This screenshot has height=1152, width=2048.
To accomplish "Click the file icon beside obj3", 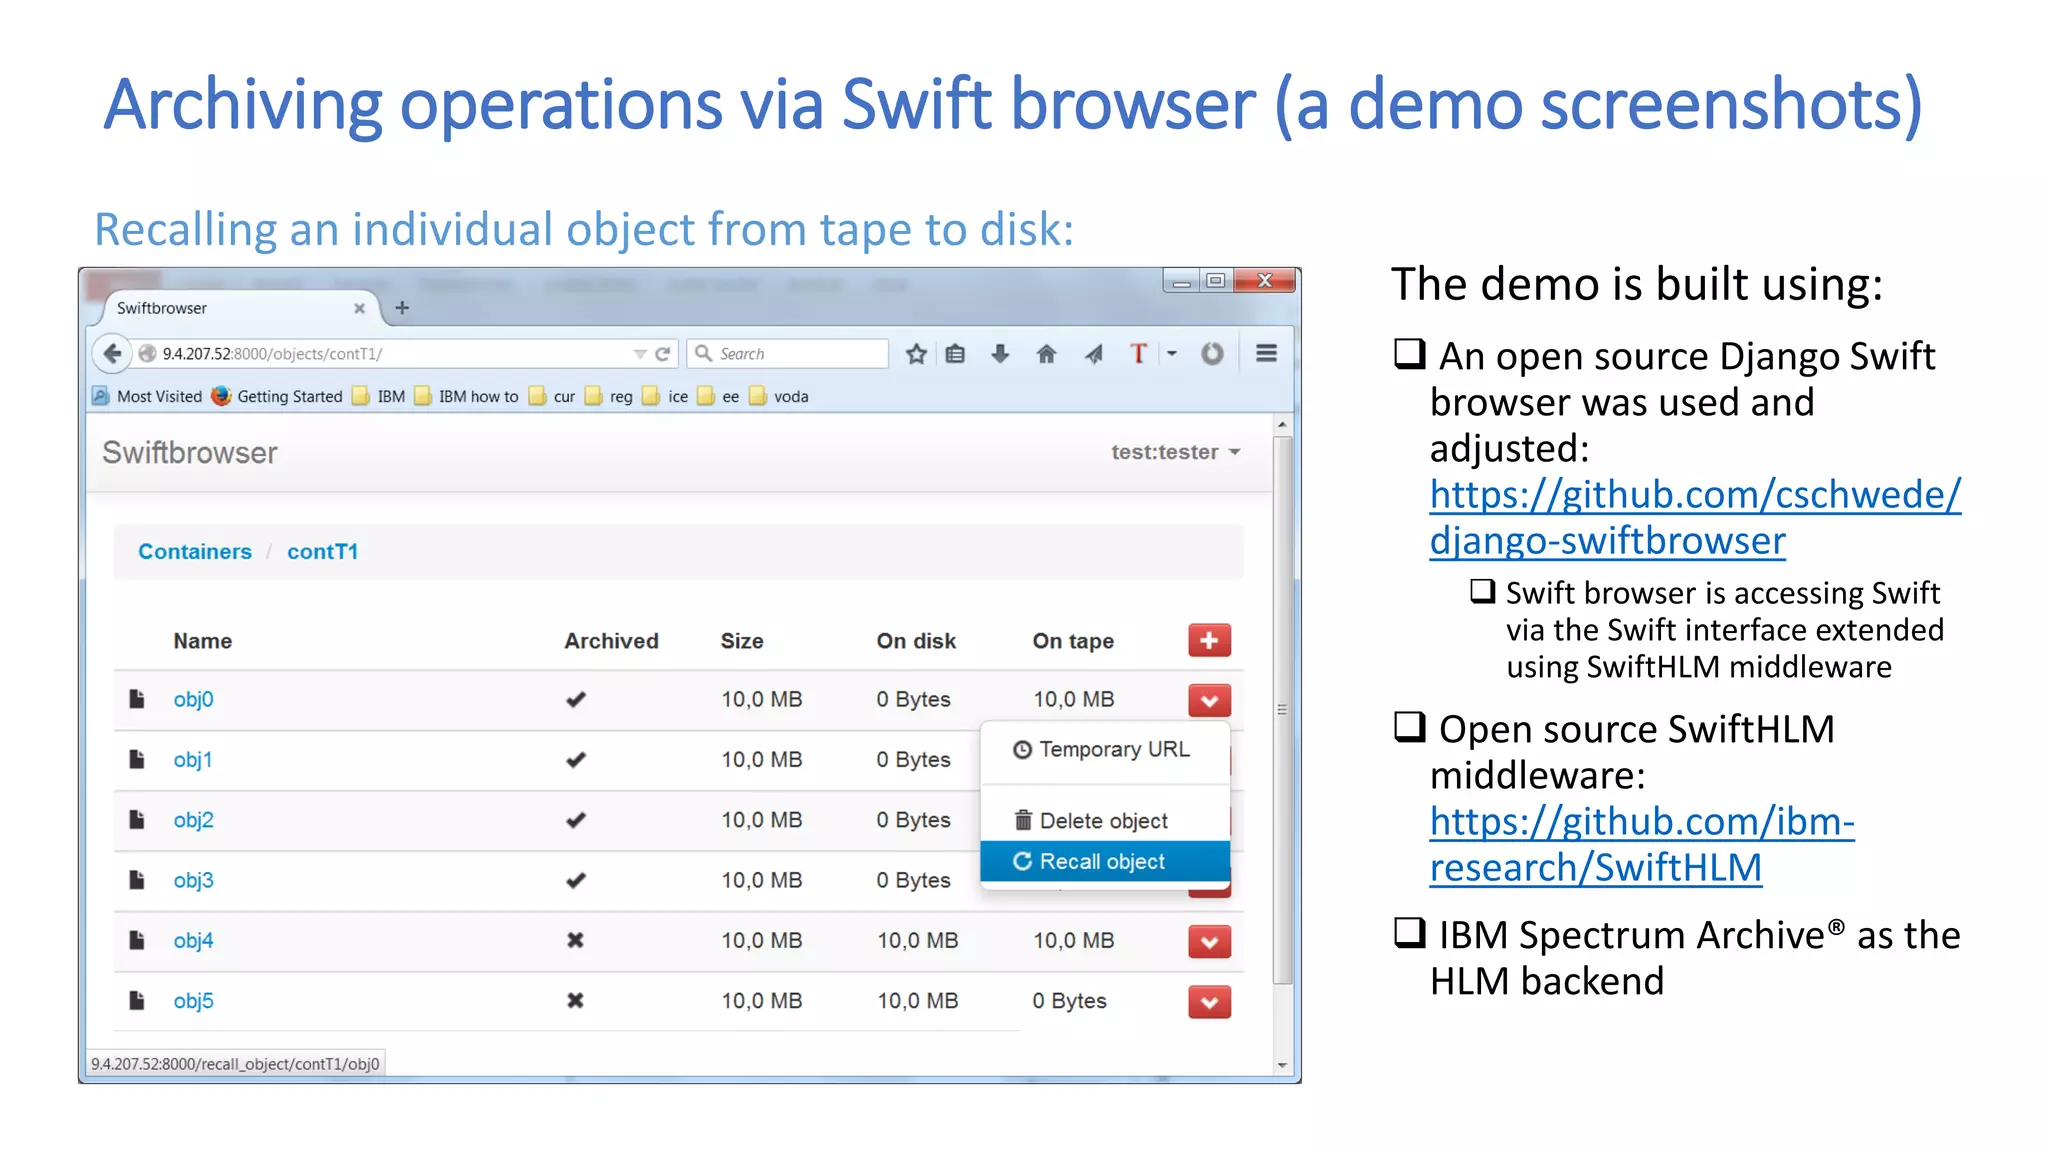I will click(137, 880).
